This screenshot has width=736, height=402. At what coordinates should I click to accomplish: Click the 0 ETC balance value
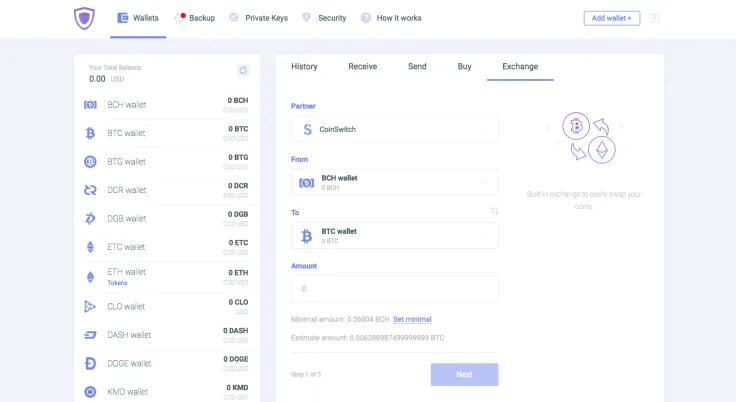coord(238,243)
